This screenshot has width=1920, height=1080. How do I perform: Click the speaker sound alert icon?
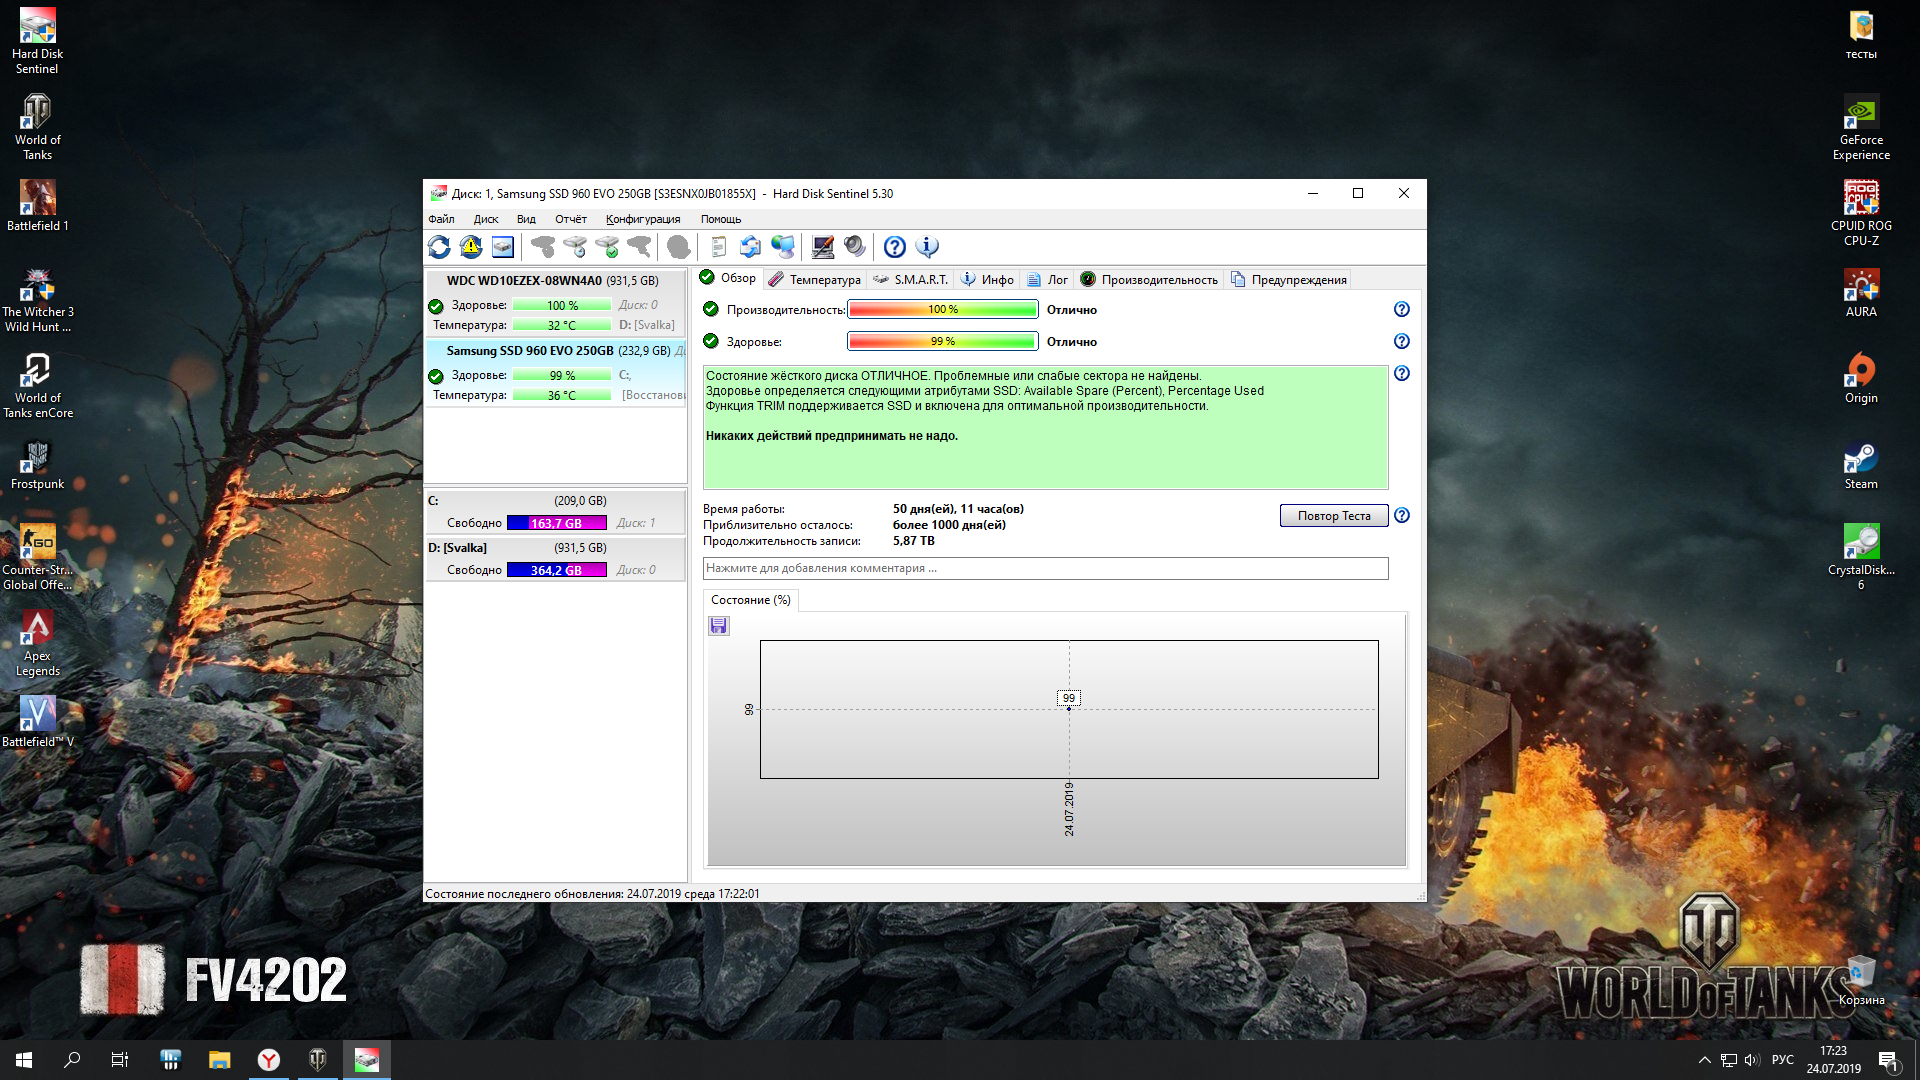point(855,247)
